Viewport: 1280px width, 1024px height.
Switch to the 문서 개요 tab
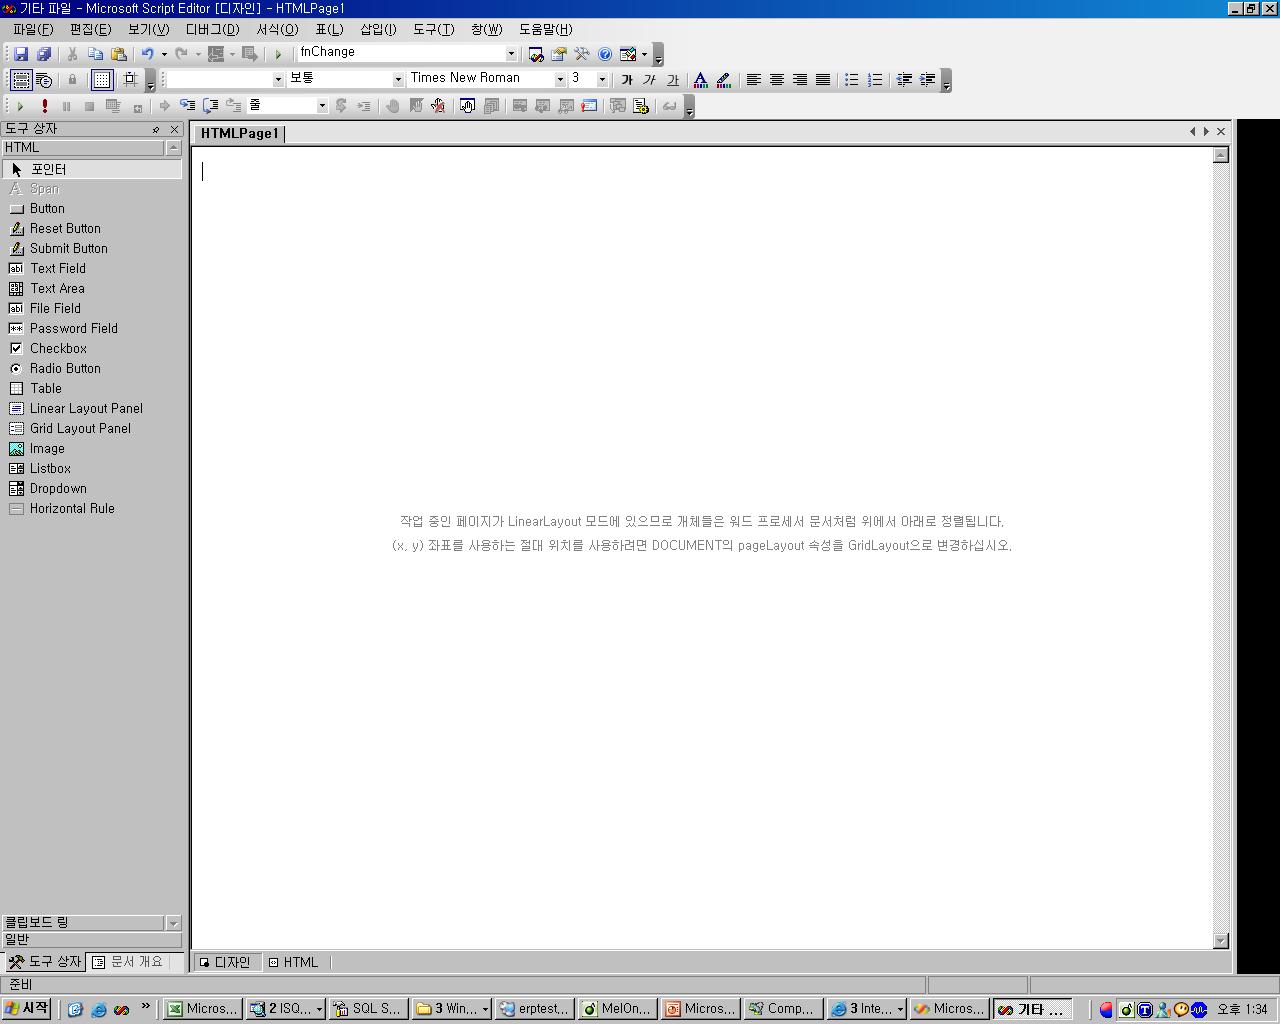(128, 962)
